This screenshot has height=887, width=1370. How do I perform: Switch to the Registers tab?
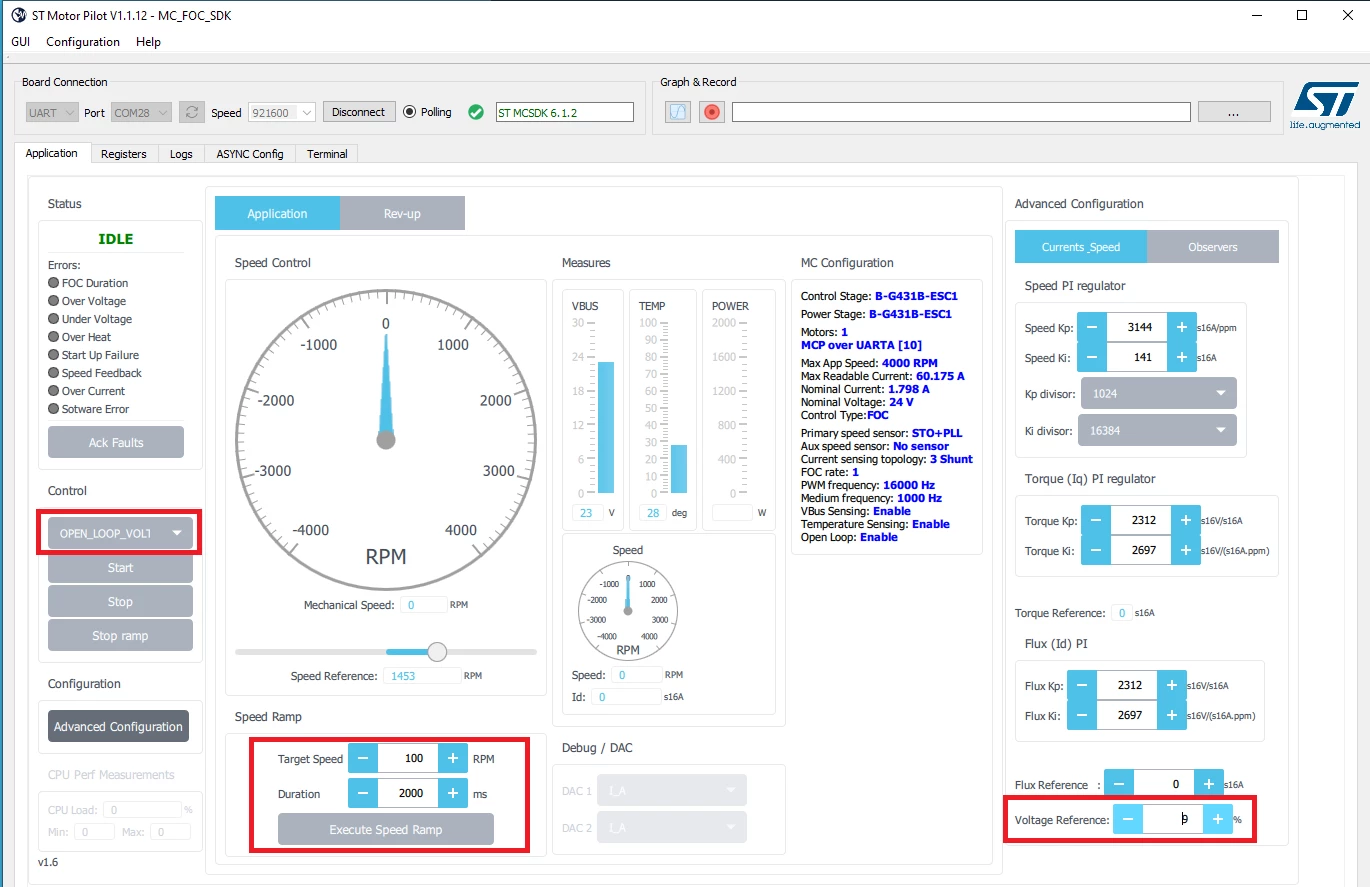(x=124, y=154)
